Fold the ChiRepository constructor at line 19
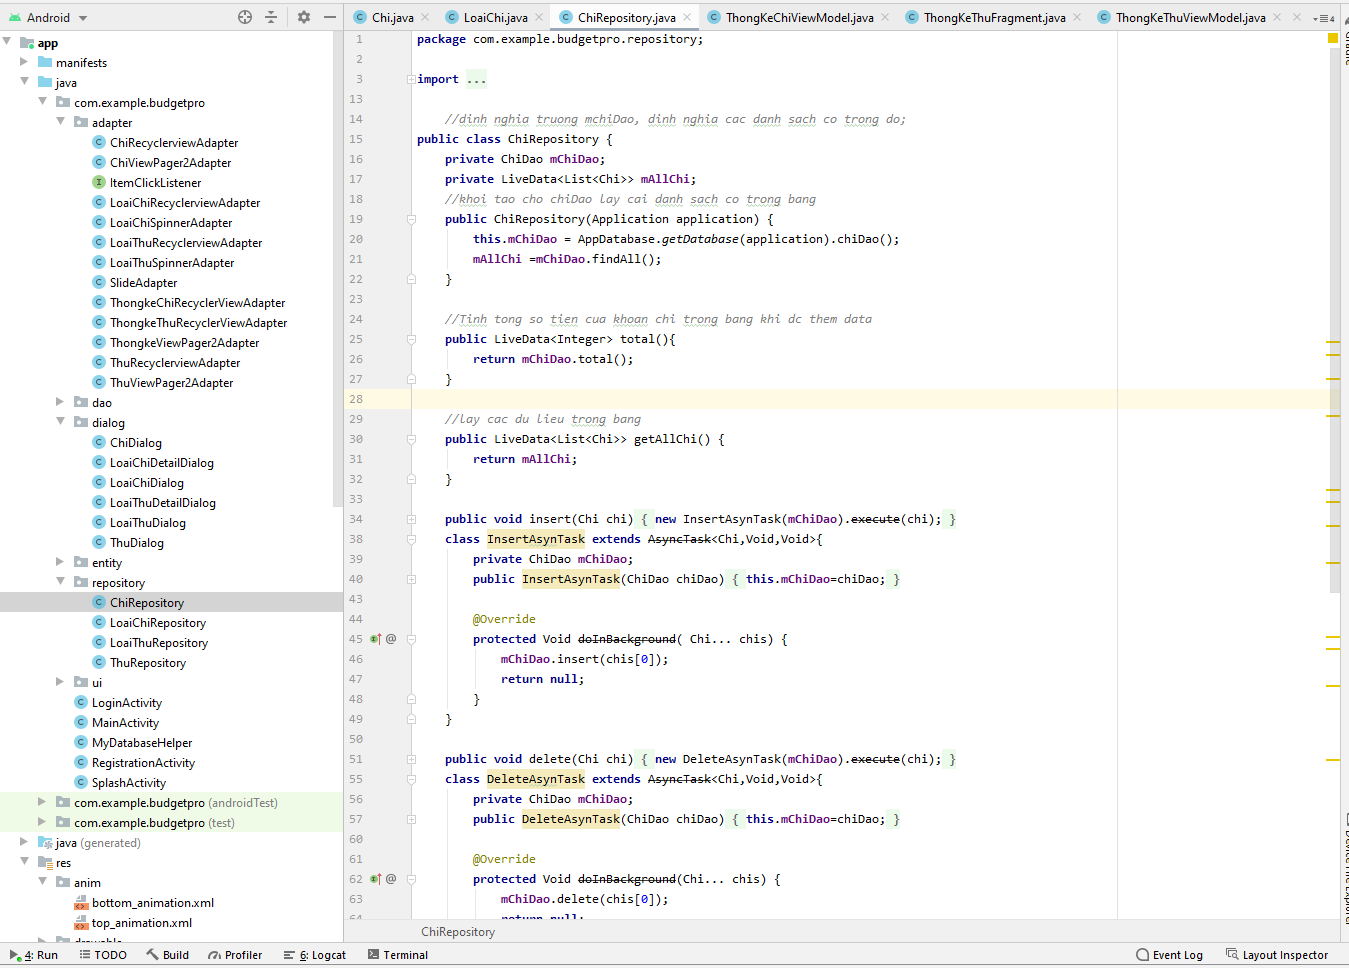Viewport: 1349px width, 968px height. 411,219
